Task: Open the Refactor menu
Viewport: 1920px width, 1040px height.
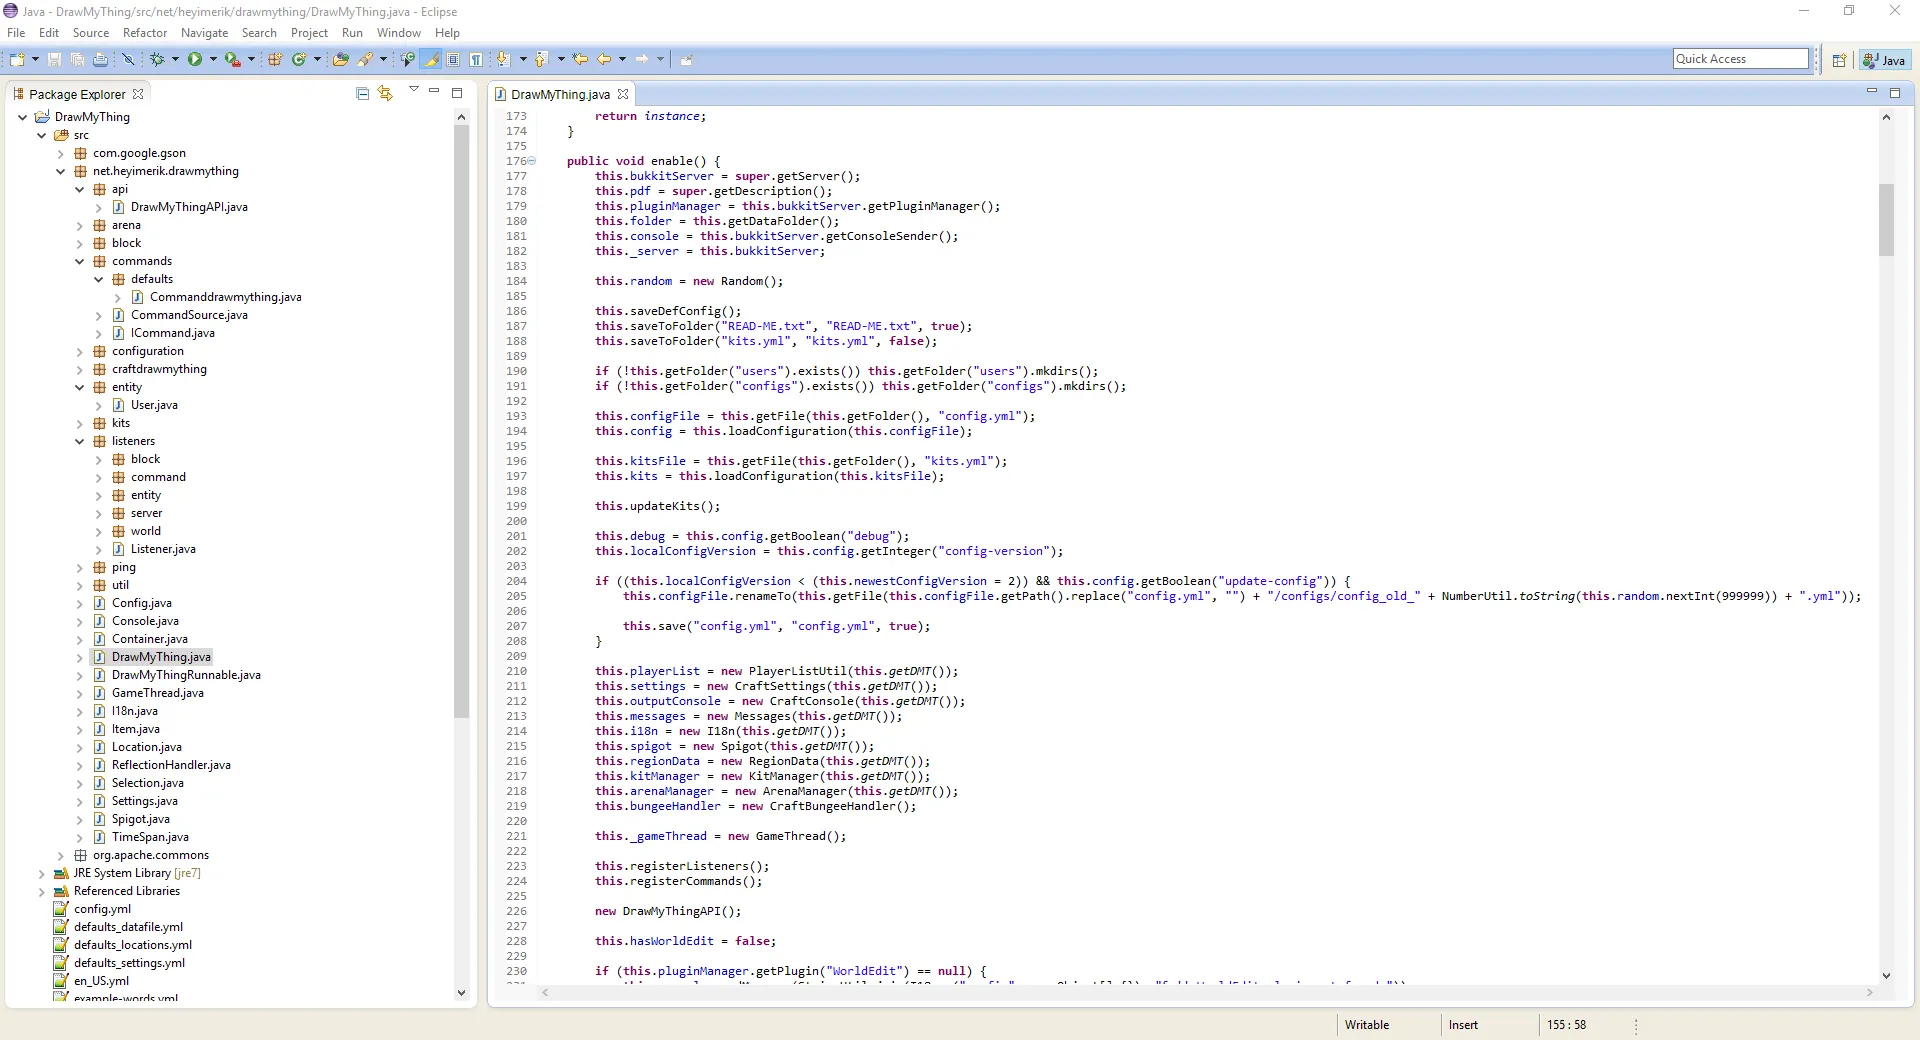Action: [x=145, y=33]
